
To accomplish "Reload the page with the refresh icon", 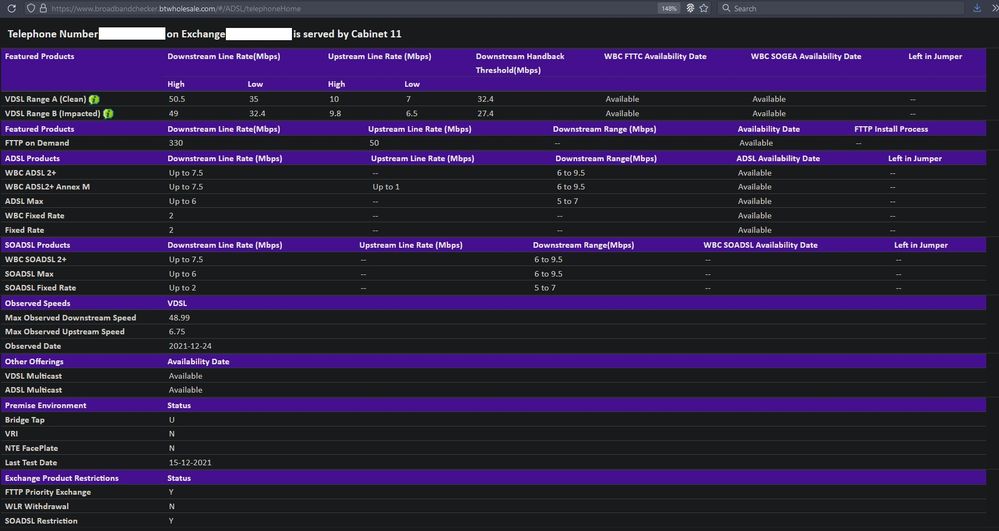I will point(11,8).
